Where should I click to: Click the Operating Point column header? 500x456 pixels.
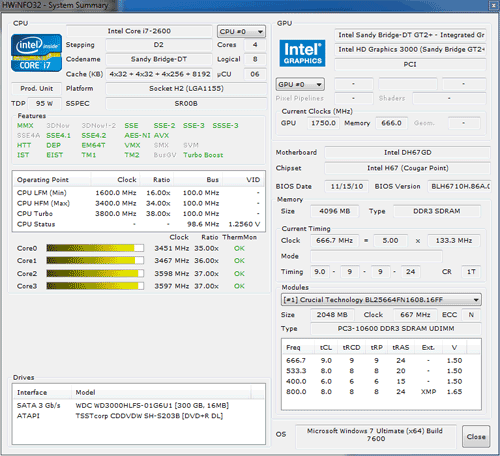(52, 180)
